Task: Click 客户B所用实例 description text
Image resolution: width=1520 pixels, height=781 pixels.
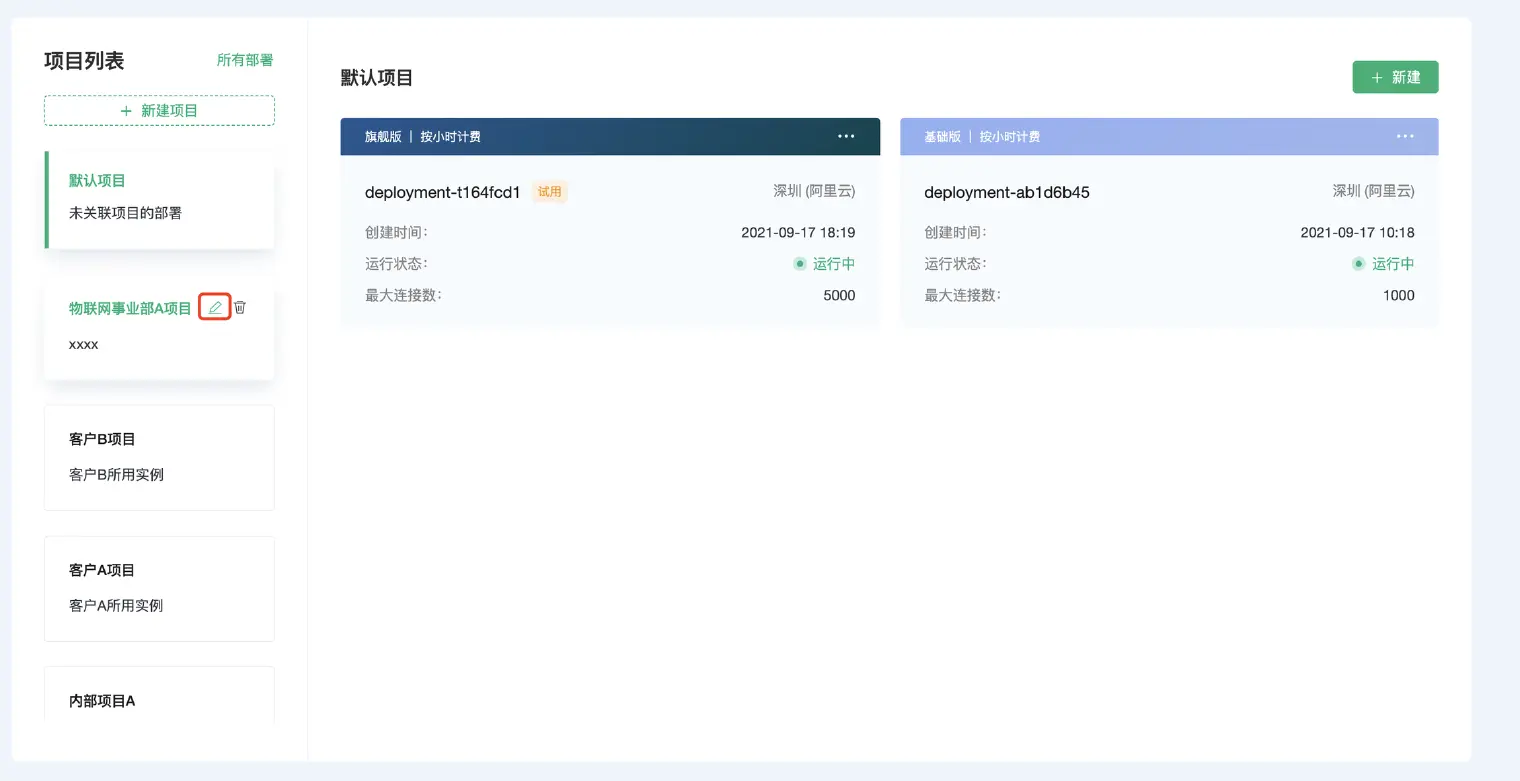Action: click(x=116, y=474)
